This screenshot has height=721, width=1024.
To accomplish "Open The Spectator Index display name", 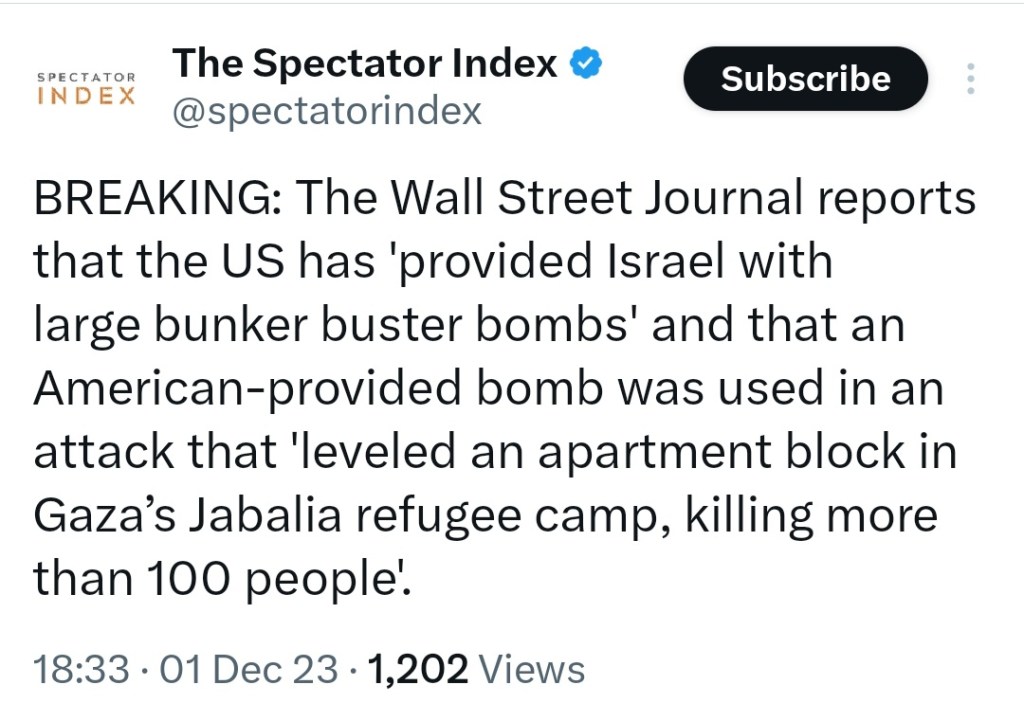I will point(364,64).
